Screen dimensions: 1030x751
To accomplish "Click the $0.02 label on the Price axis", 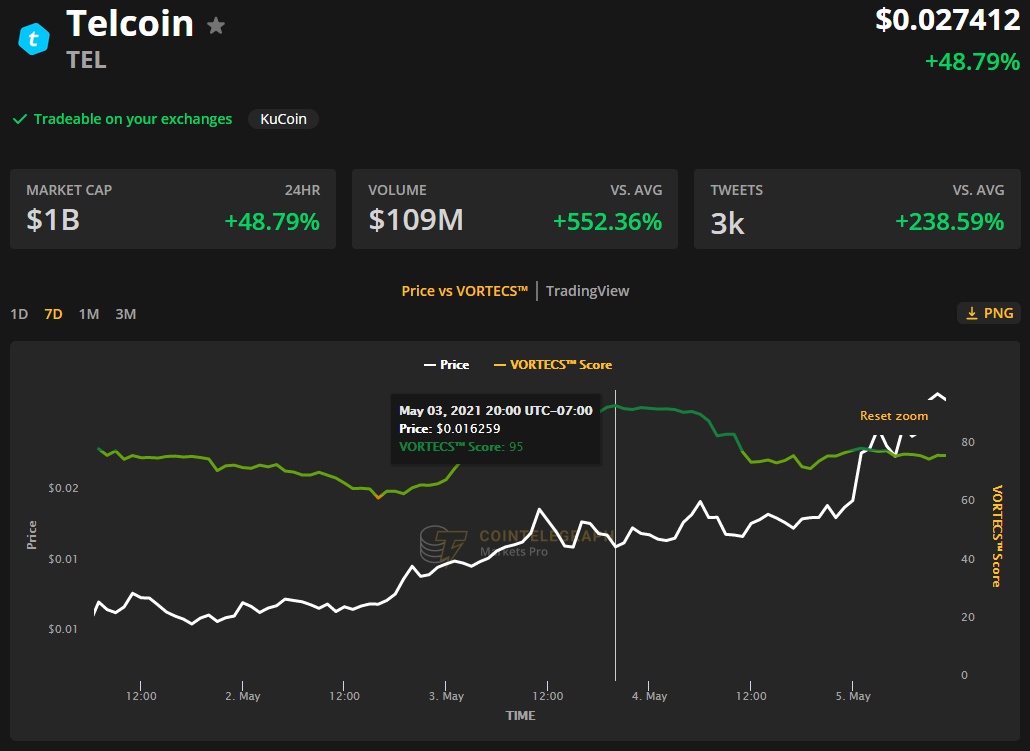I will pyautogui.click(x=63, y=488).
